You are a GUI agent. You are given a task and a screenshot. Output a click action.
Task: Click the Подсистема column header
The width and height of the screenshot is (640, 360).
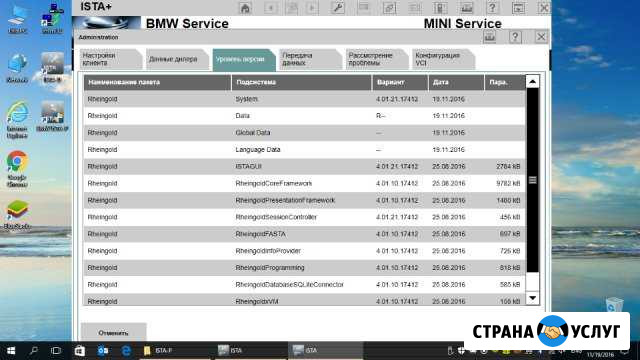302,82
